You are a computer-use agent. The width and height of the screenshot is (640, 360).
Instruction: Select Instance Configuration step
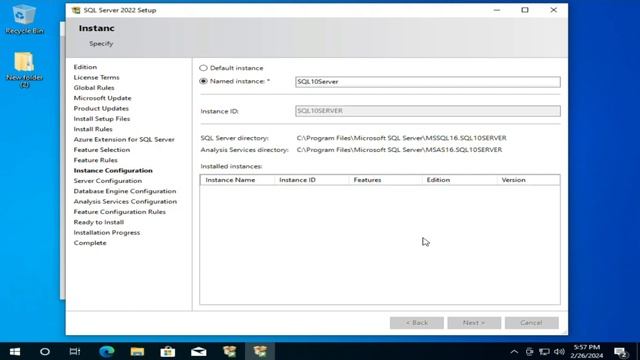[x=113, y=170]
